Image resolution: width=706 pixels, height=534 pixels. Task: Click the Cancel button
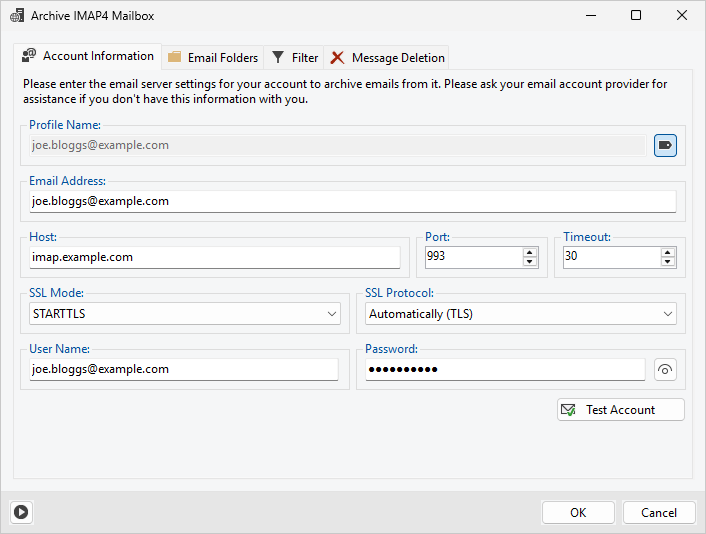[x=659, y=512]
